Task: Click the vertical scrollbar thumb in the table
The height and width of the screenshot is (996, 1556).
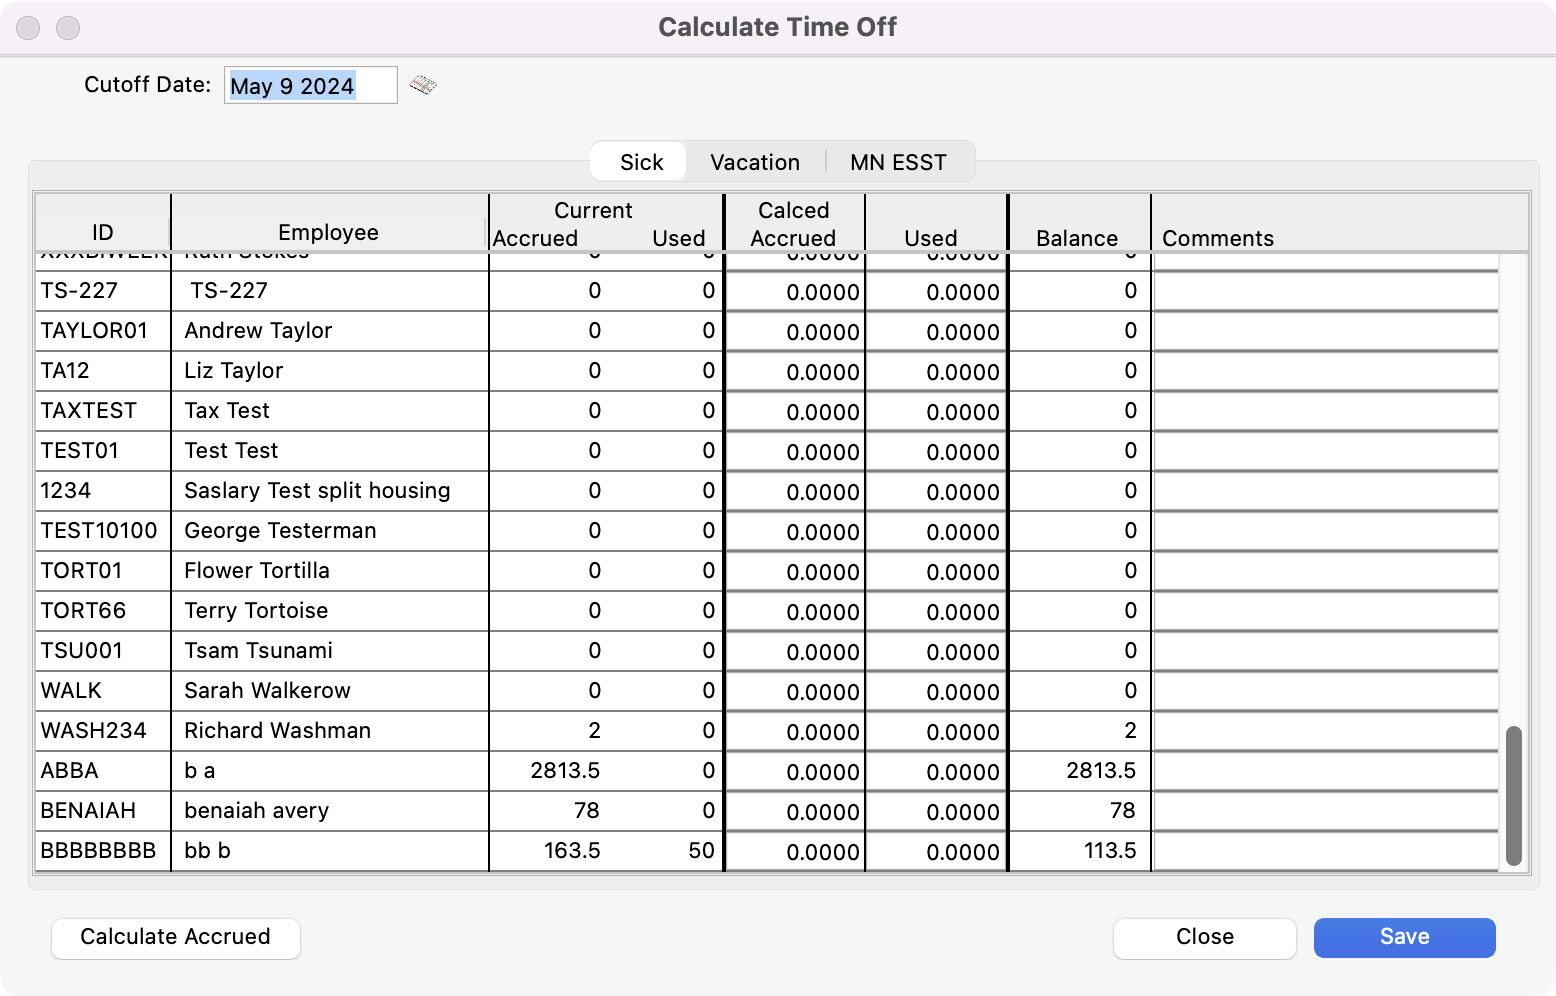Action: click(x=1513, y=795)
